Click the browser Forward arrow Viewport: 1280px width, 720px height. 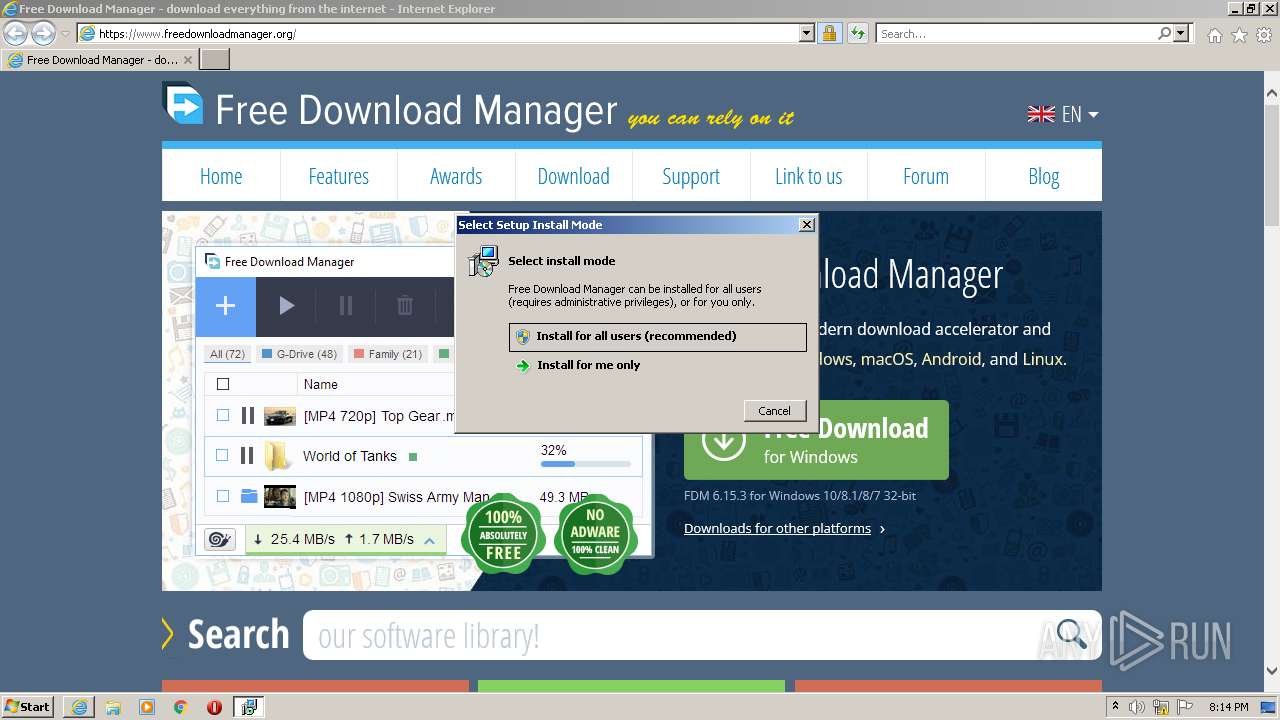[43, 33]
